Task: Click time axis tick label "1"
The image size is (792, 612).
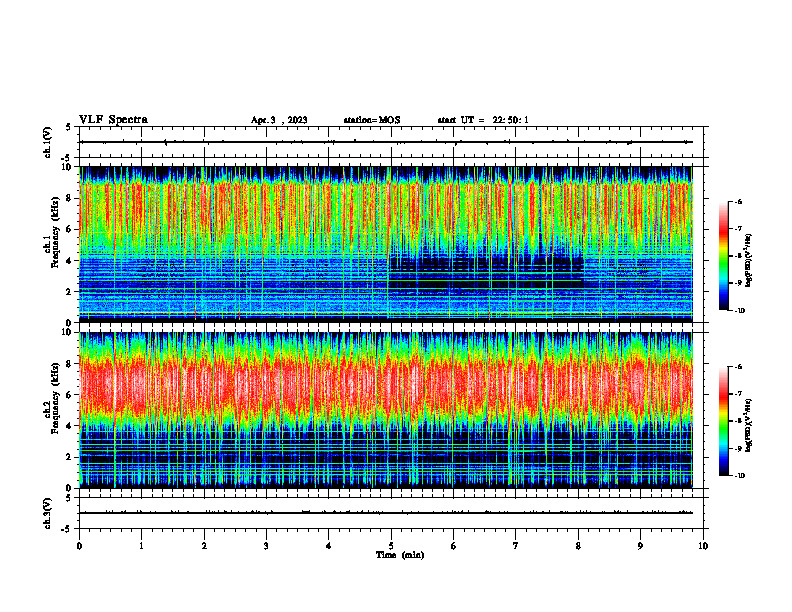Action: tap(141, 546)
